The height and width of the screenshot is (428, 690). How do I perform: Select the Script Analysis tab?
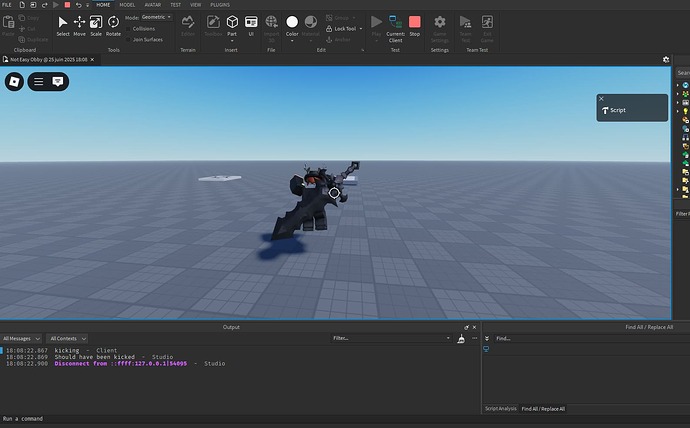[500, 409]
